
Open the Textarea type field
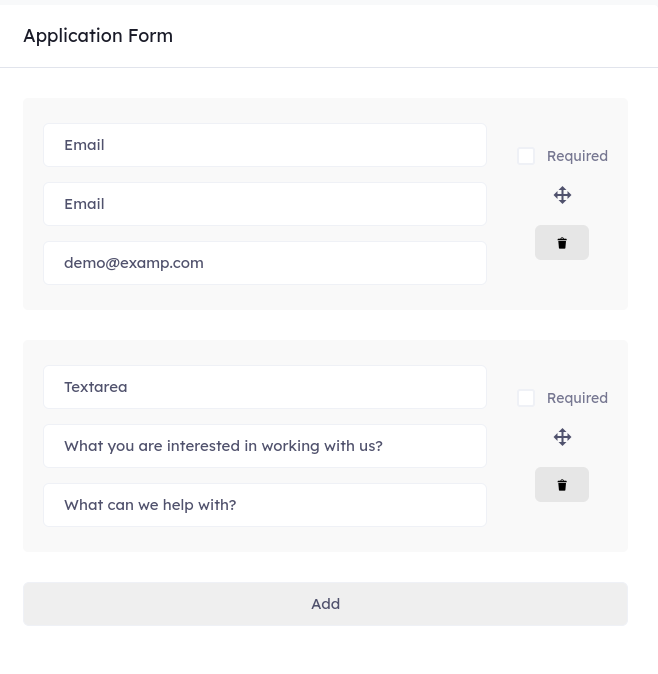pyautogui.click(x=265, y=387)
